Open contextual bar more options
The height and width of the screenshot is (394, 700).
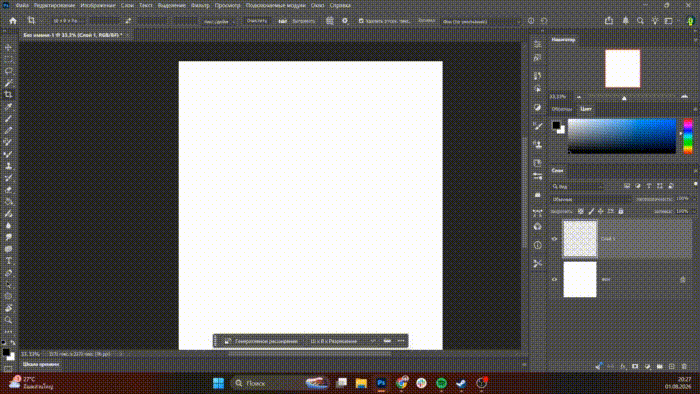[401, 341]
